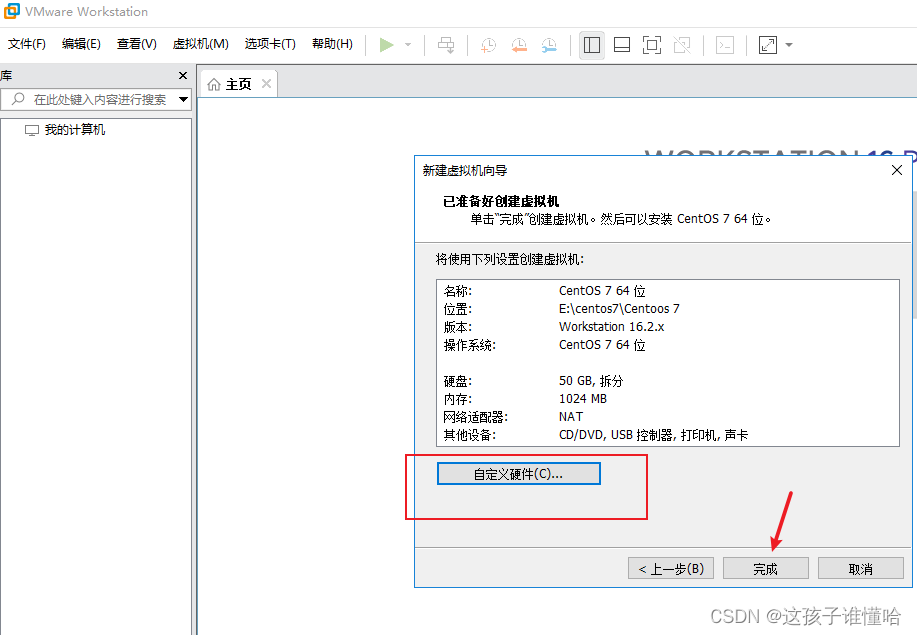Click the network adapter value NAT

pos(571,417)
